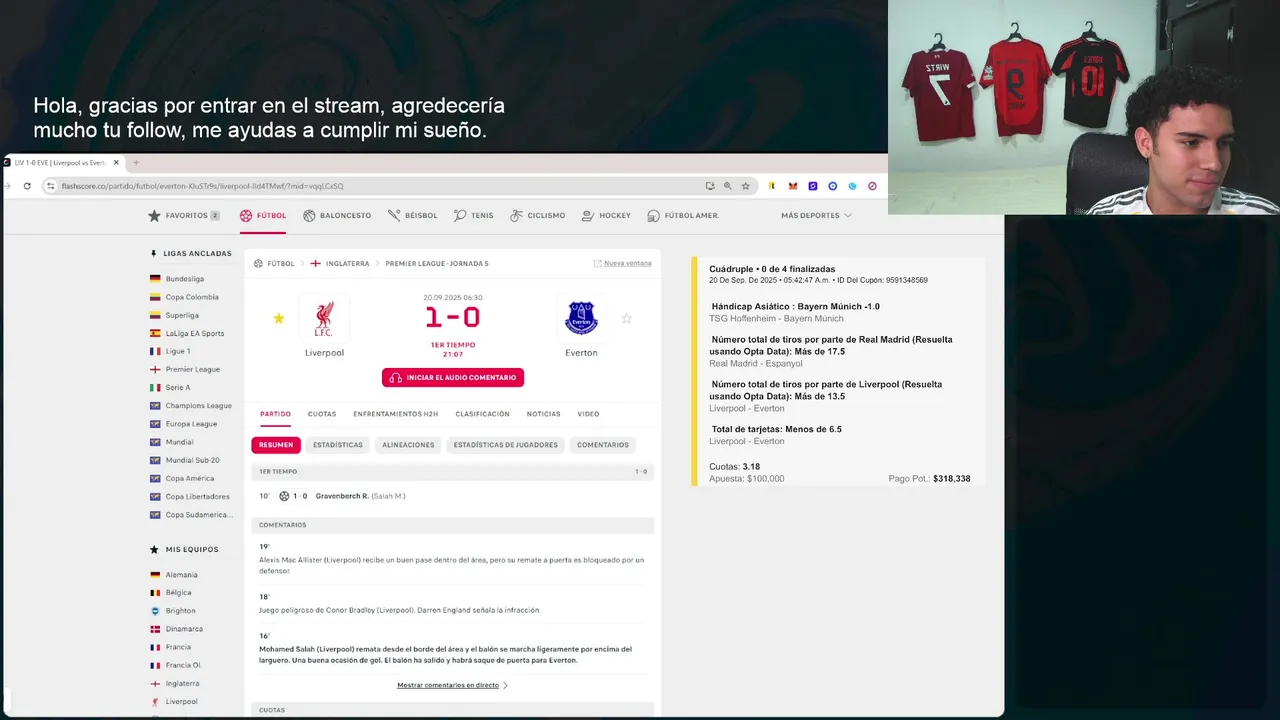The image size is (1280, 720).
Task: Close the LIV 1-0 EVE browser tab
Action: [116, 162]
